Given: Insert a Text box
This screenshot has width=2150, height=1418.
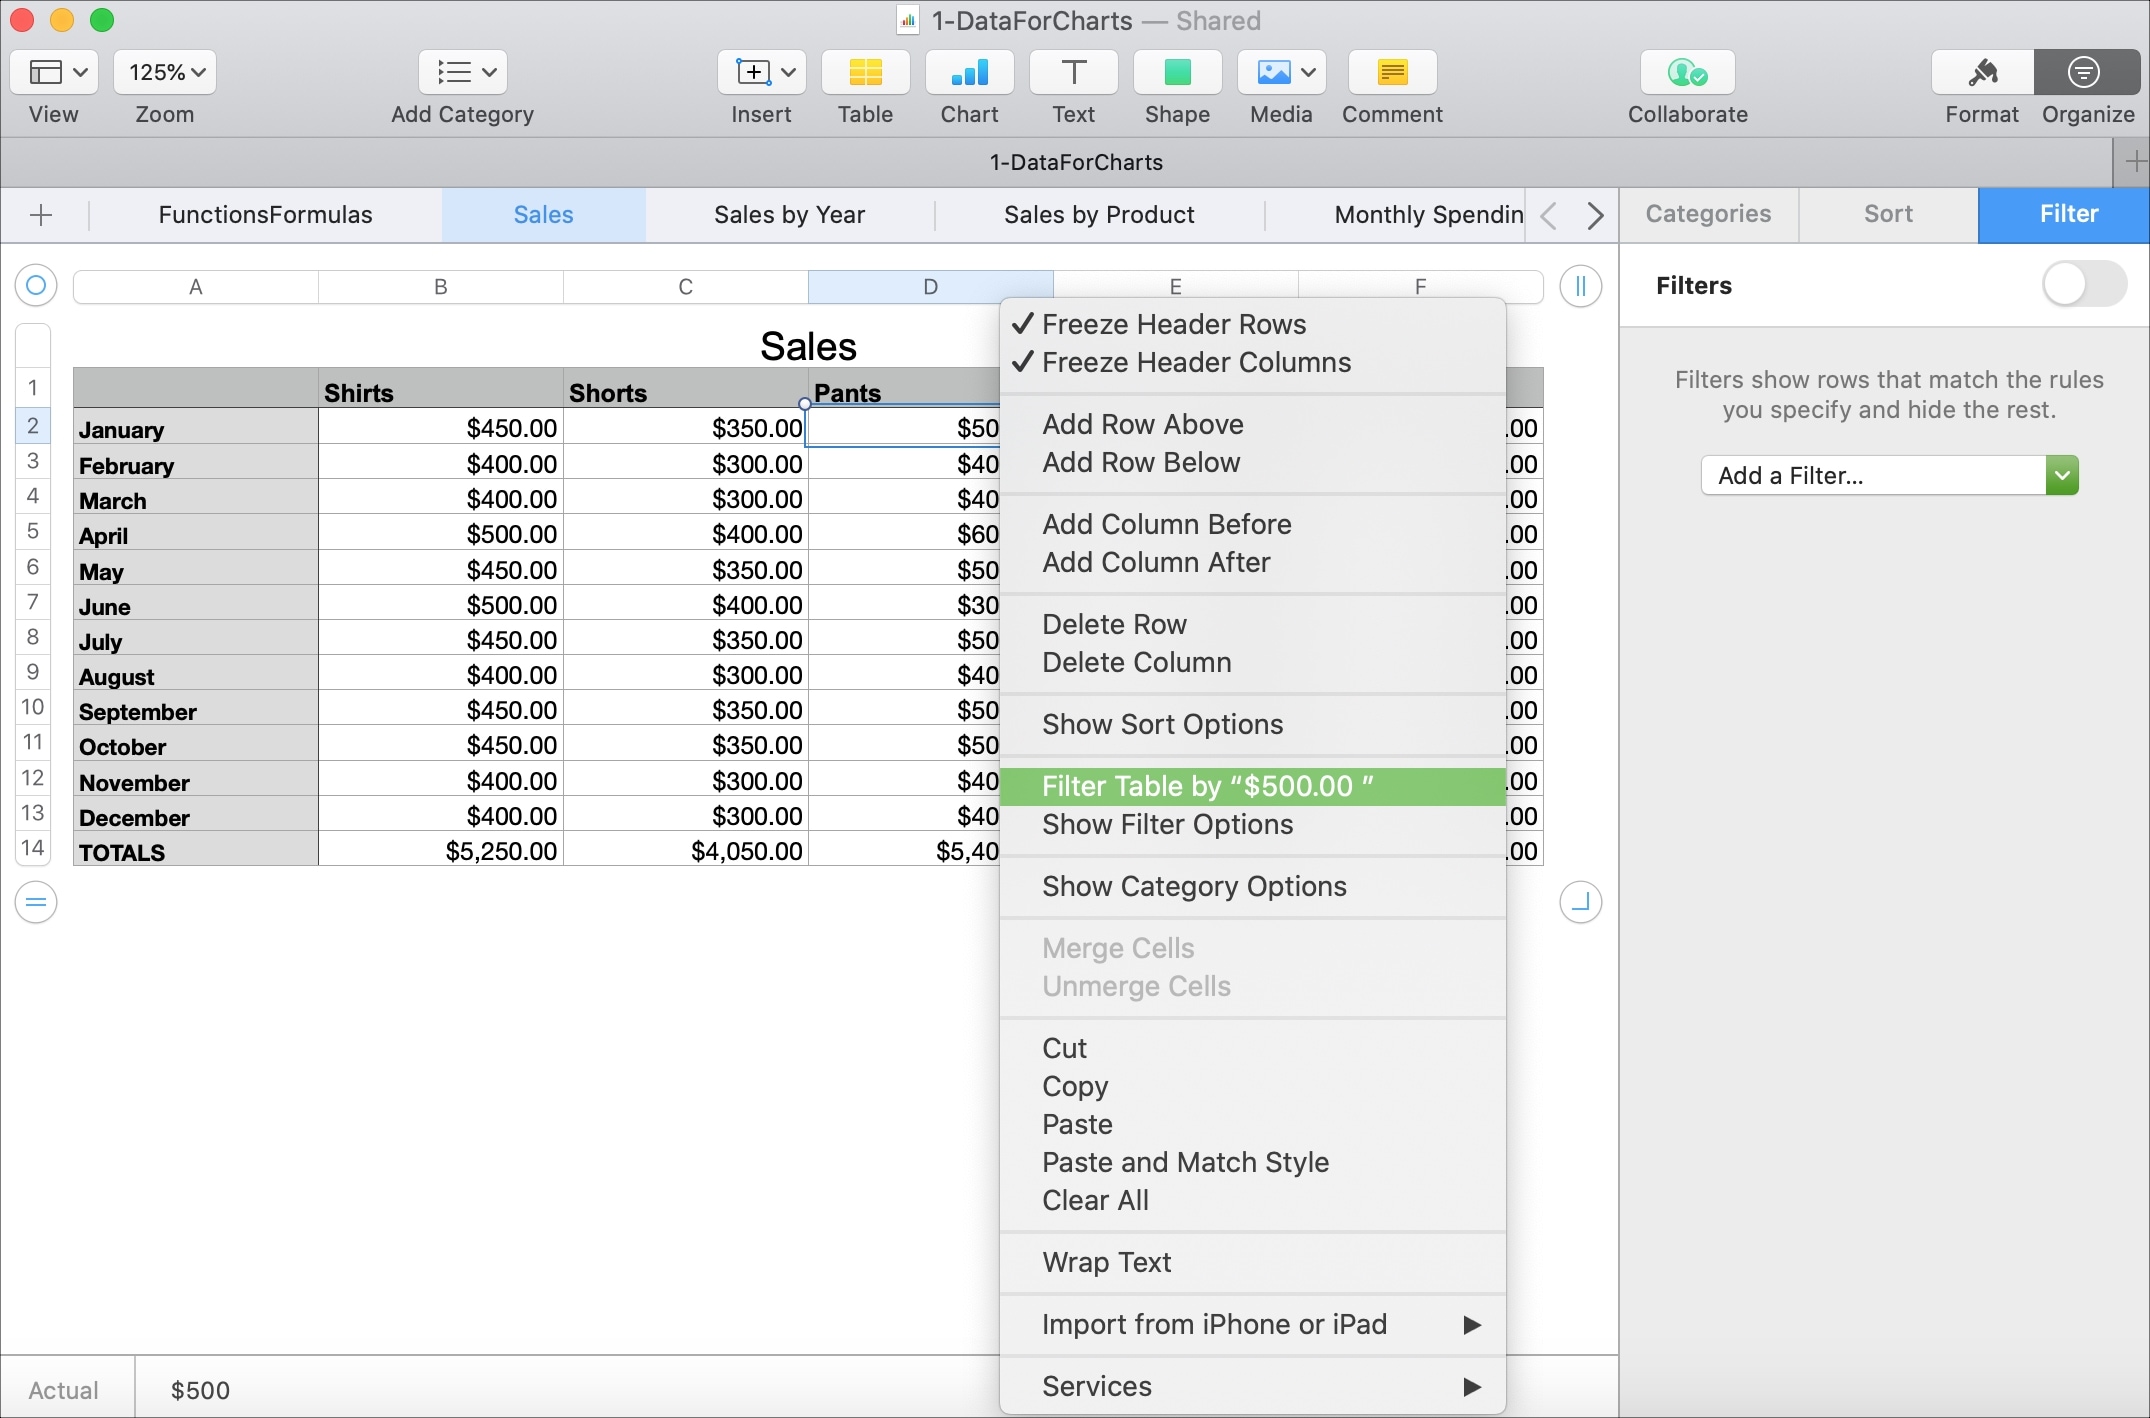Looking at the screenshot, I should [1073, 72].
